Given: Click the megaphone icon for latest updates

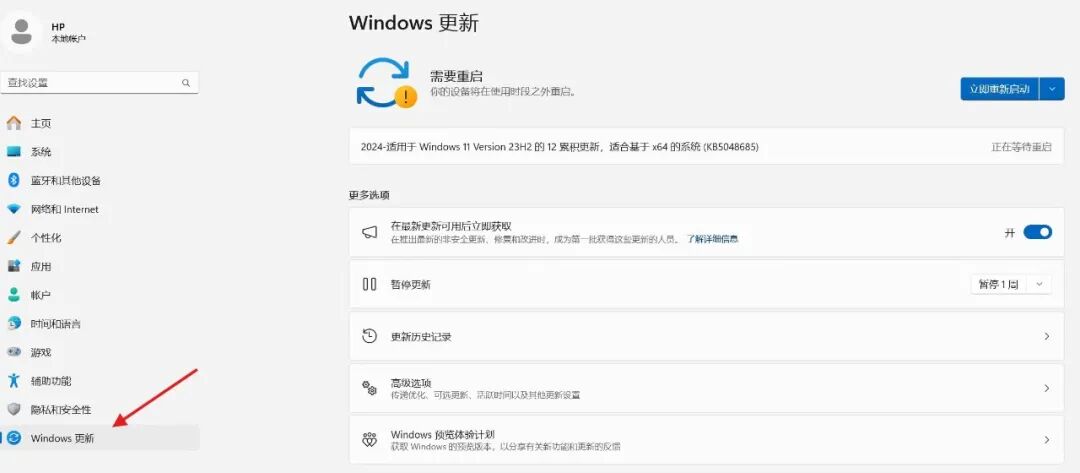Looking at the screenshot, I should [370, 232].
